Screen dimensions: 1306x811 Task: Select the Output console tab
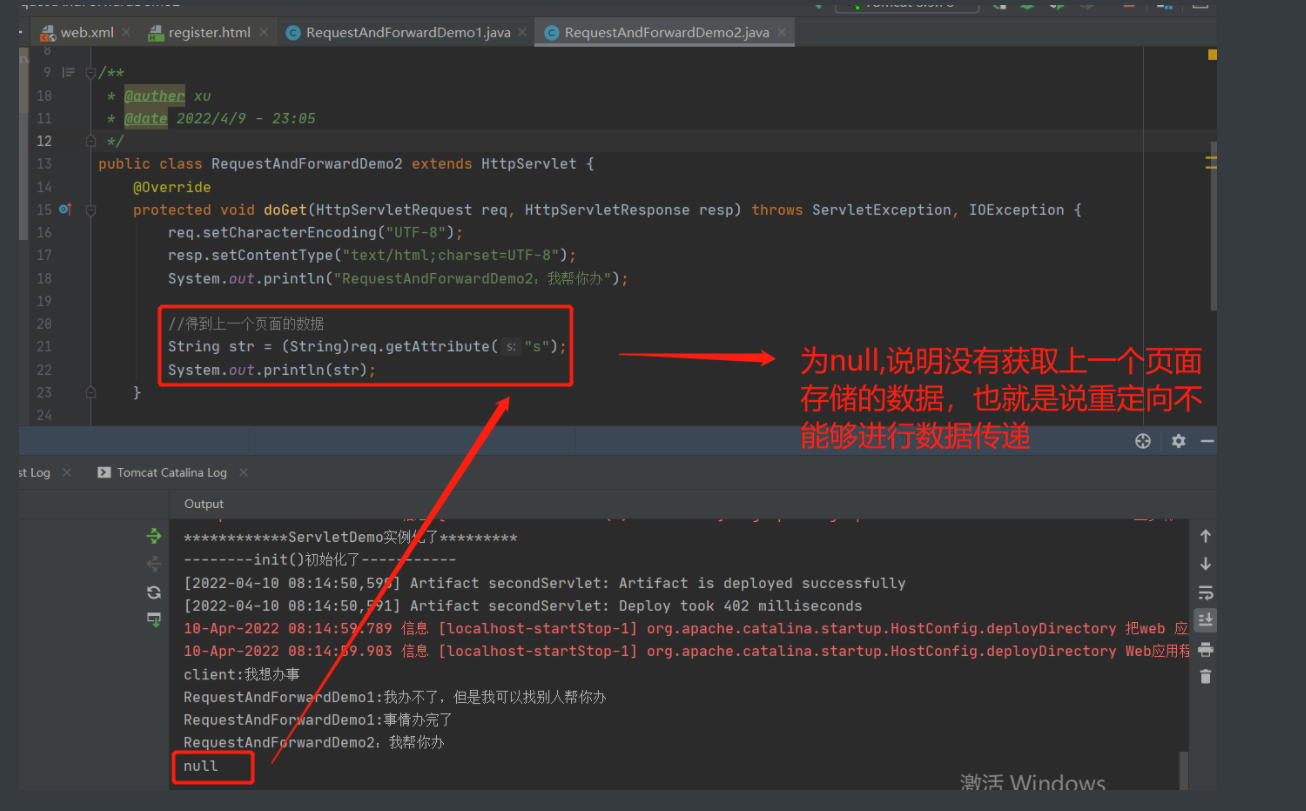click(204, 504)
